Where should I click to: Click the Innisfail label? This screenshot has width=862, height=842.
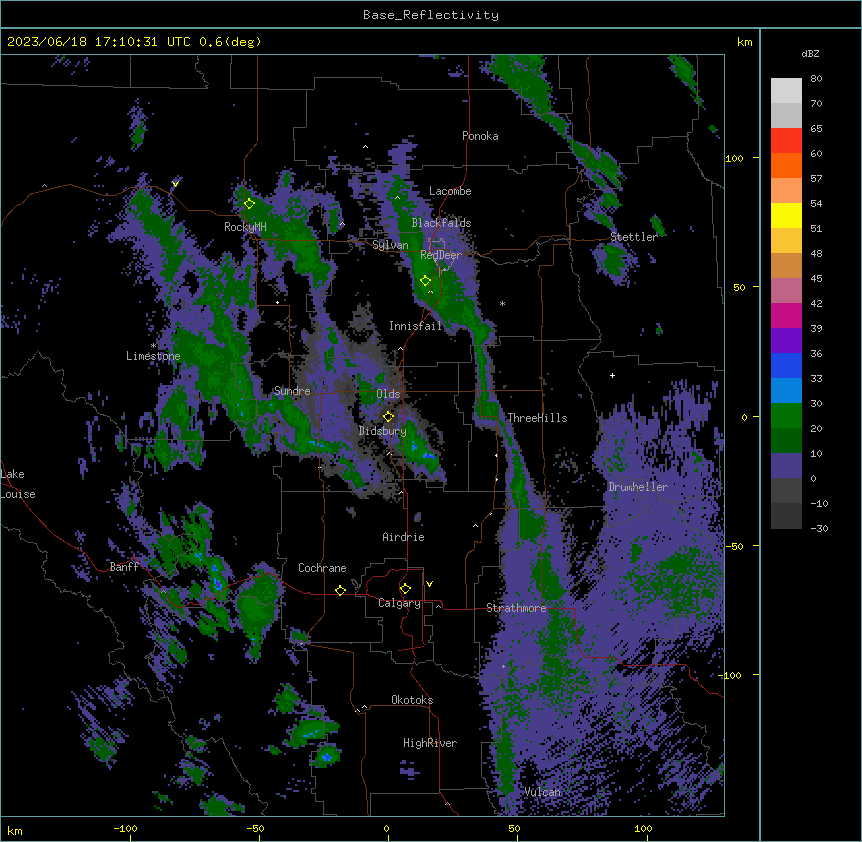[x=415, y=326]
